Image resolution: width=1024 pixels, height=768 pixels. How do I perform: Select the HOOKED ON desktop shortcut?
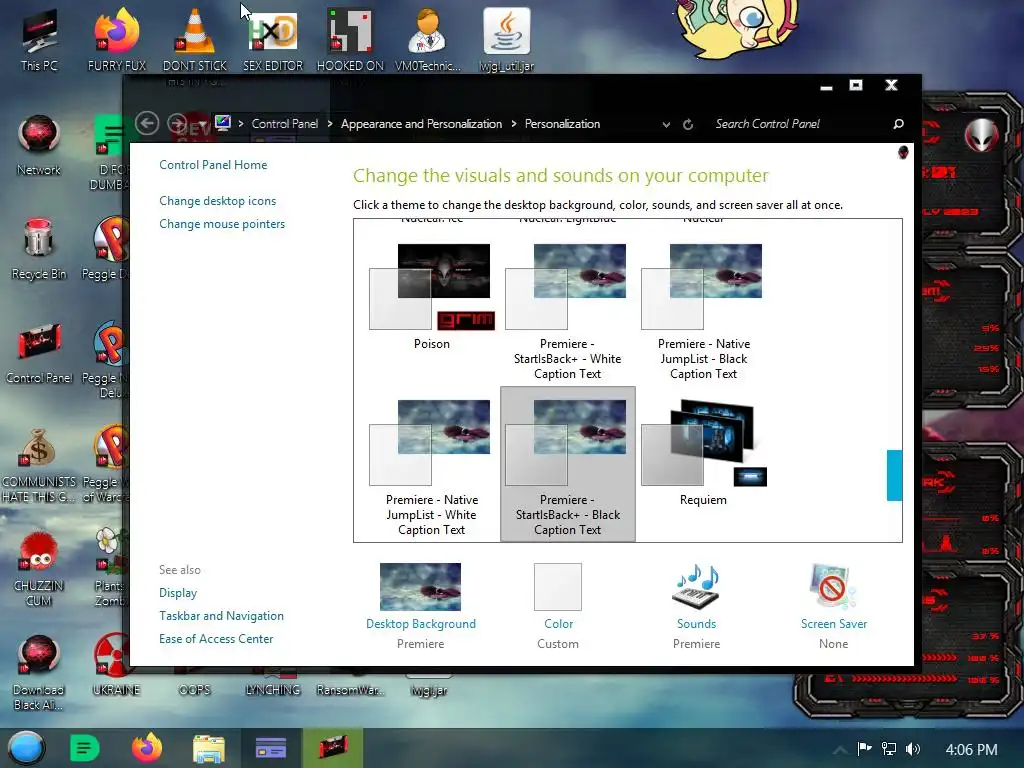[x=350, y=40]
